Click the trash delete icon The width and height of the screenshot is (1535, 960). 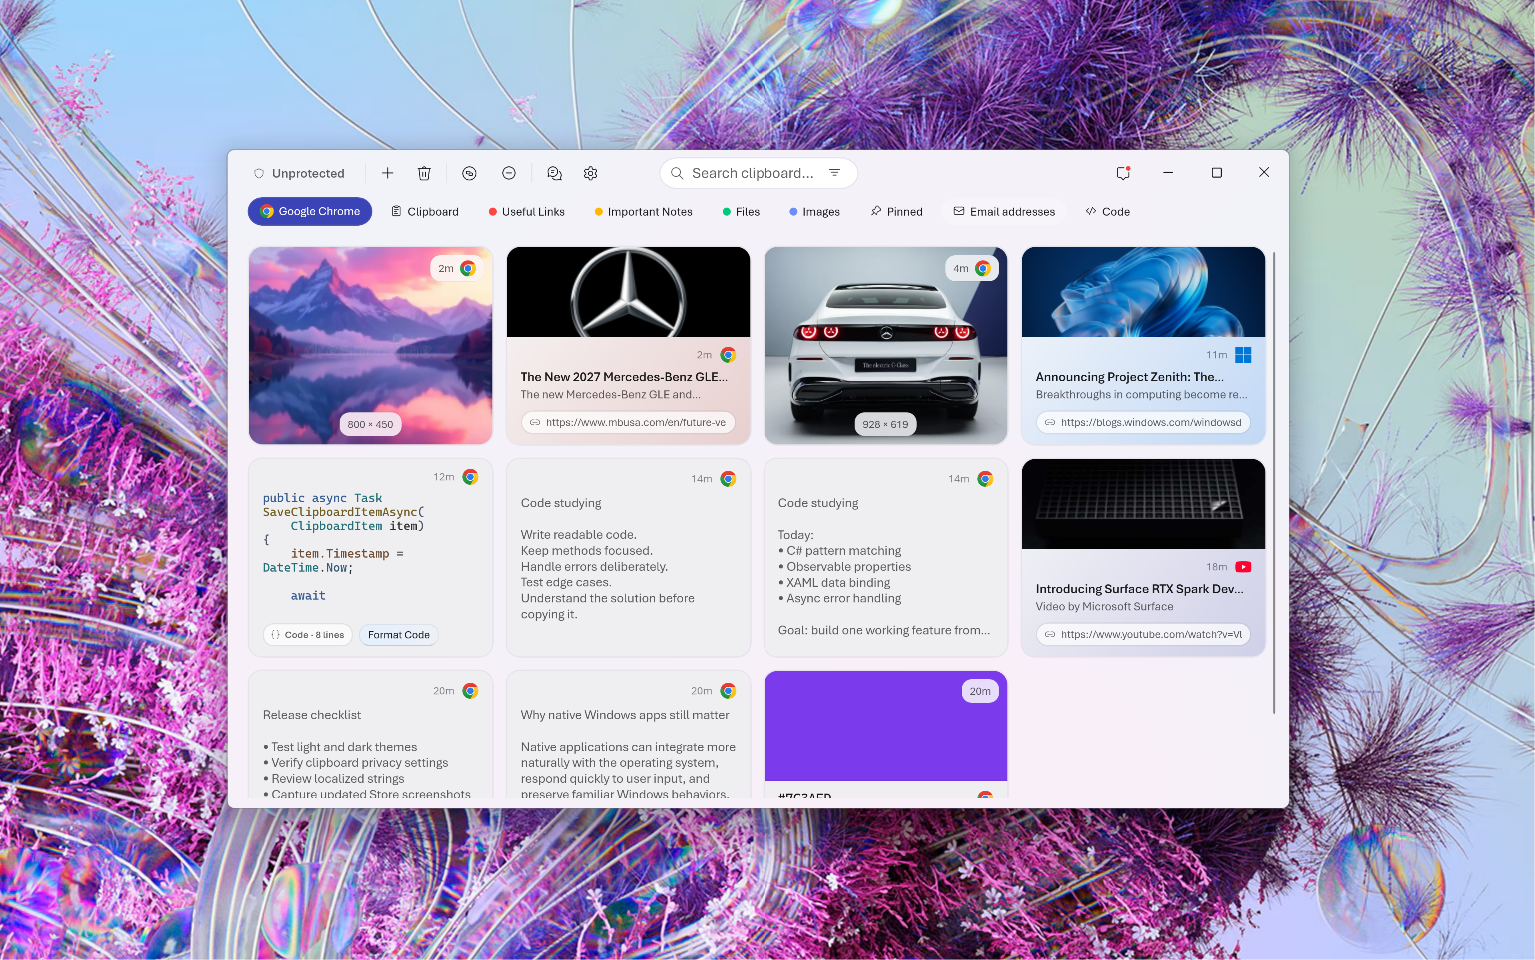[x=424, y=173]
